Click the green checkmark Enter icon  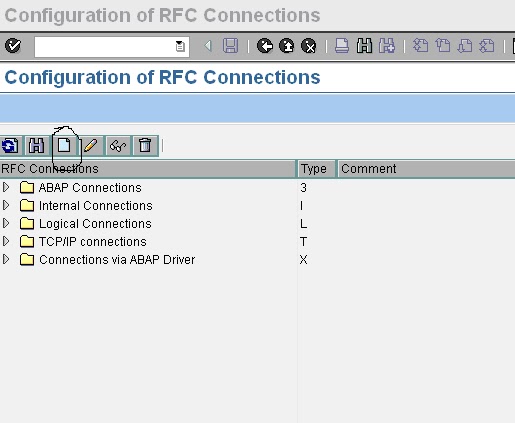pyautogui.click(x=13, y=46)
